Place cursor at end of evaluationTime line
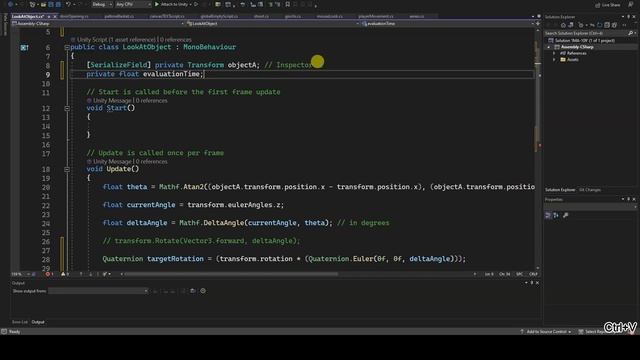Screen dimensions: 640x360 coord(204,74)
